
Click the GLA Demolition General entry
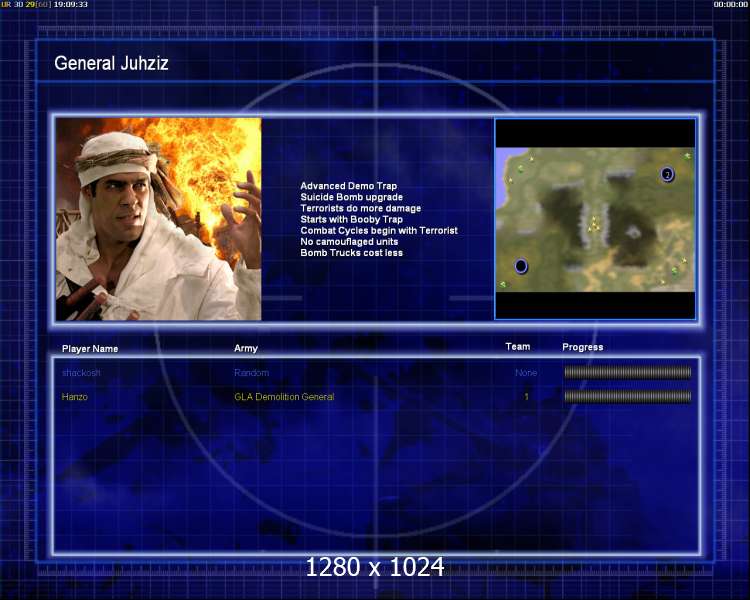pyautogui.click(x=284, y=397)
